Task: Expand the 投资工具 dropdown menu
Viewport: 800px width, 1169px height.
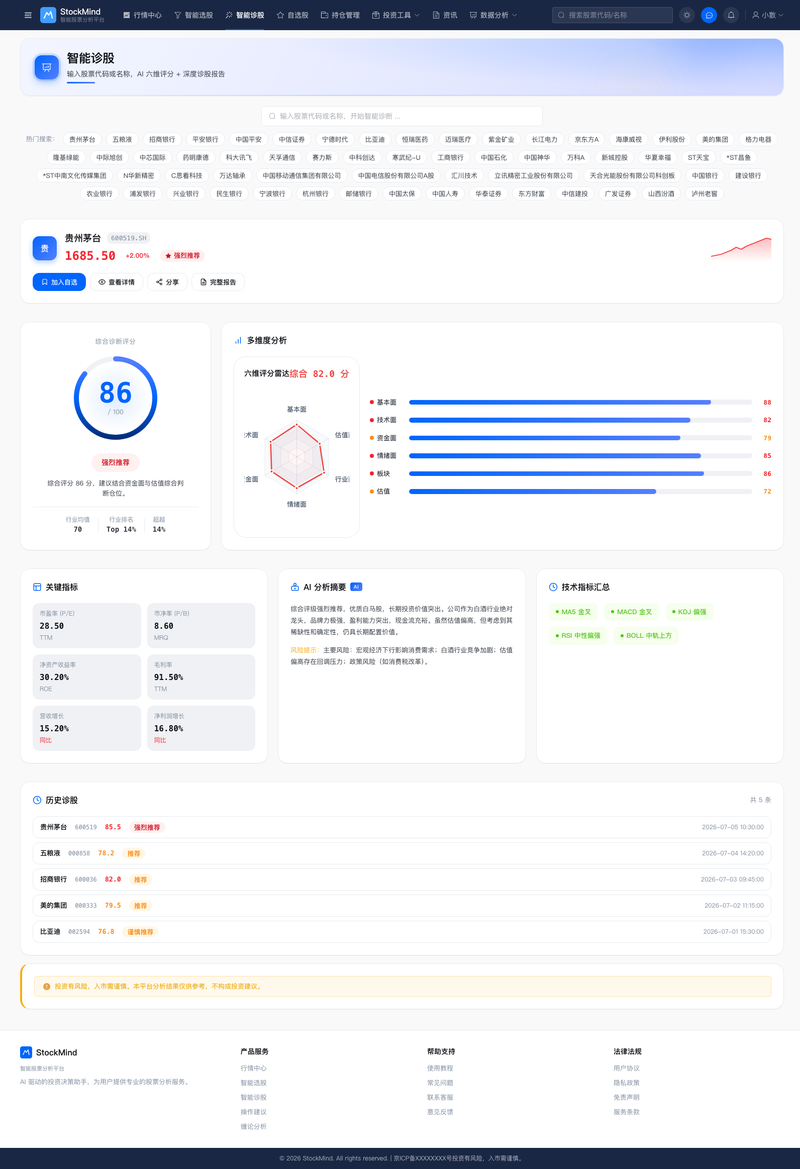Action: [x=396, y=15]
